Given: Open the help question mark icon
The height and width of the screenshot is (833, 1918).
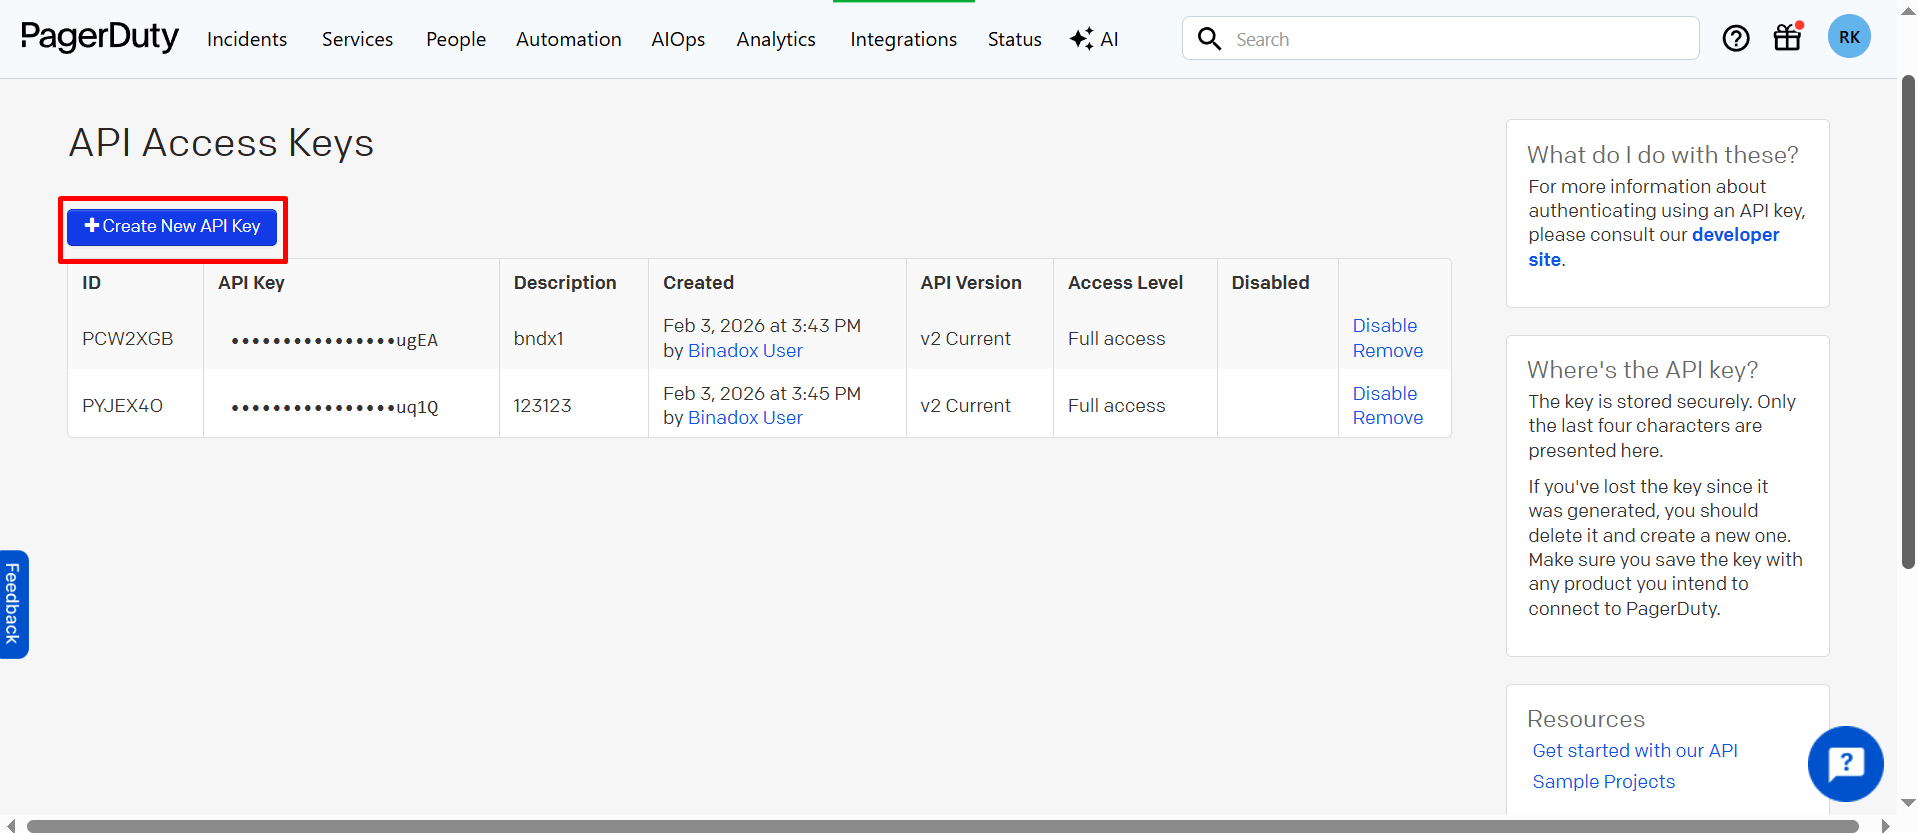Looking at the screenshot, I should pyautogui.click(x=1736, y=38).
